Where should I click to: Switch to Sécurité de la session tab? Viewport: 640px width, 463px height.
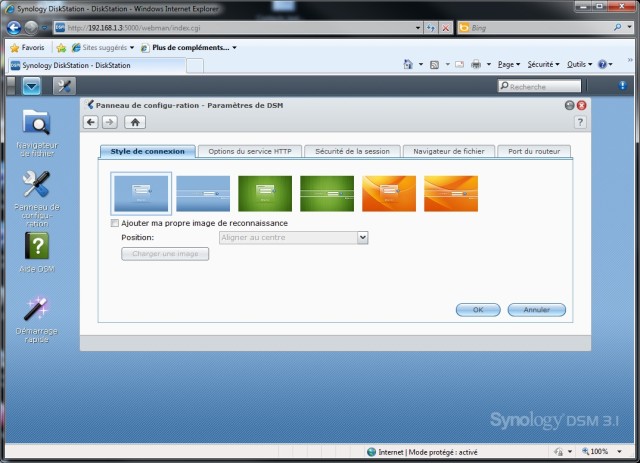pyautogui.click(x=352, y=151)
